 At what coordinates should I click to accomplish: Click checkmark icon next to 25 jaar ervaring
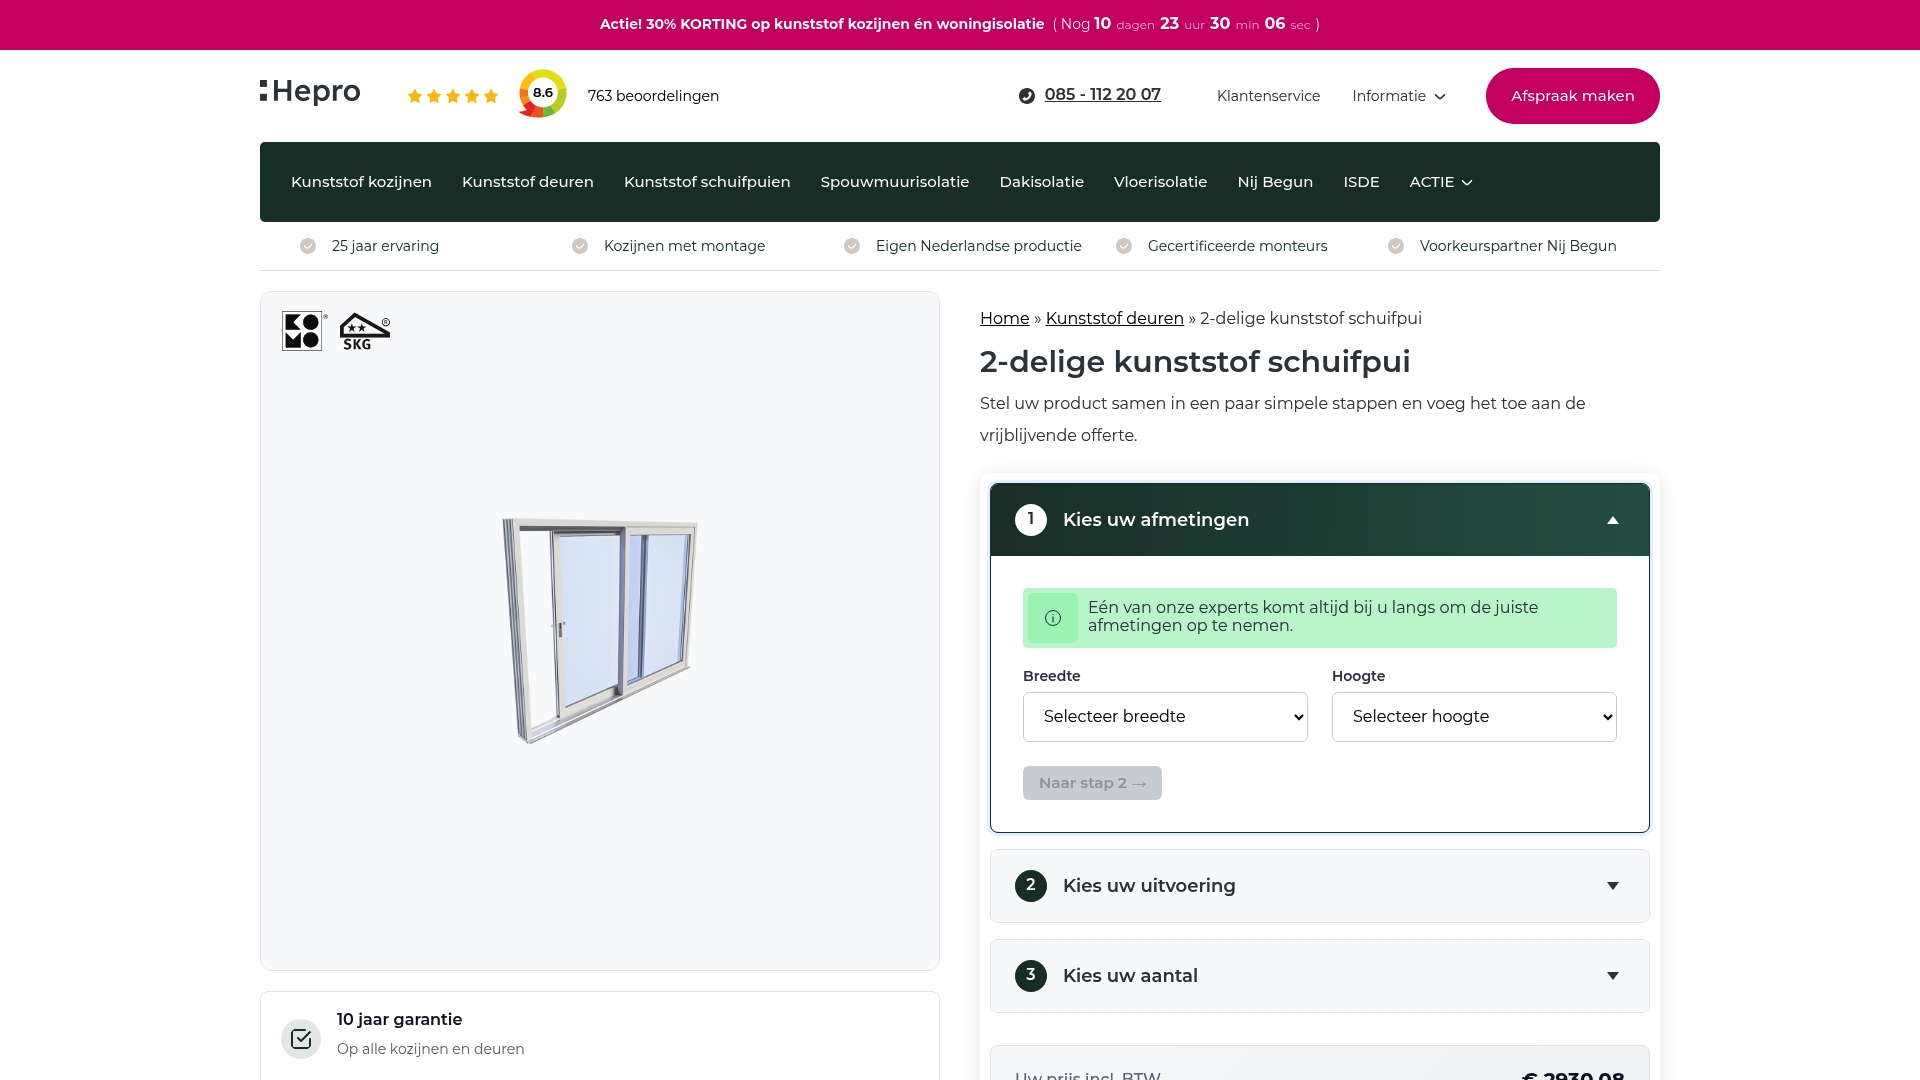pyautogui.click(x=308, y=246)
